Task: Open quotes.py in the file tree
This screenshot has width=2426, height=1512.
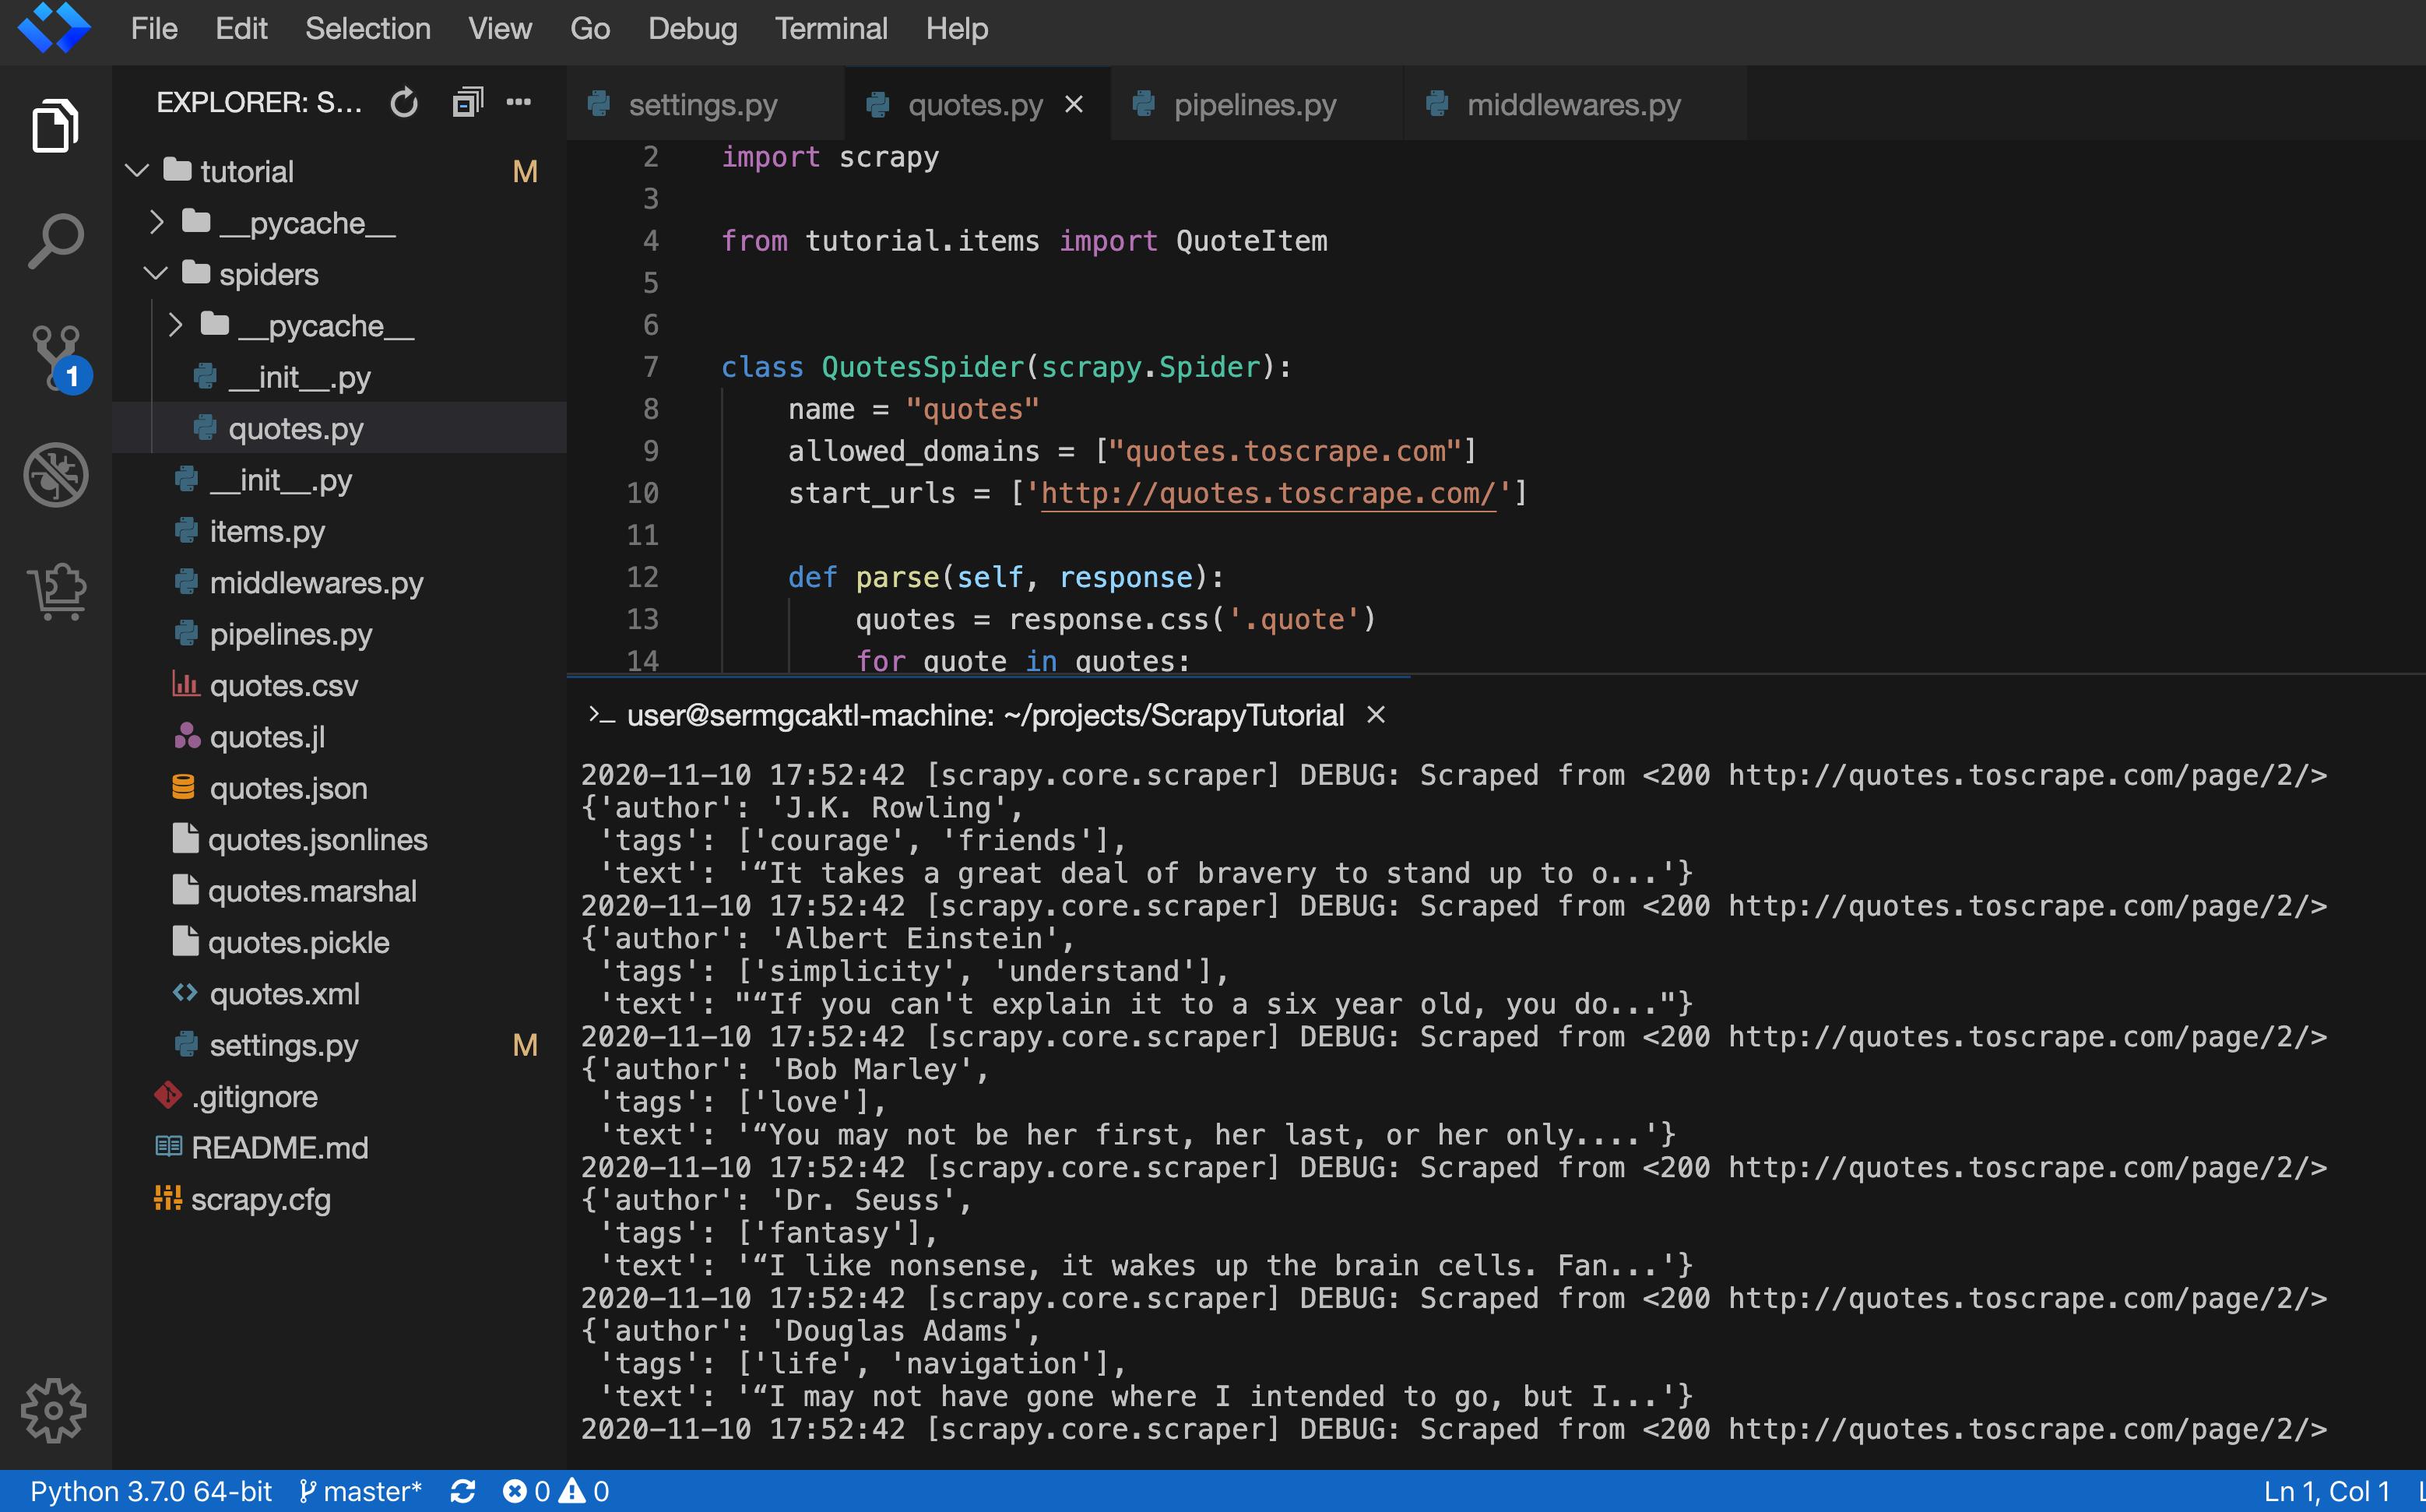Action: (340, 428)
